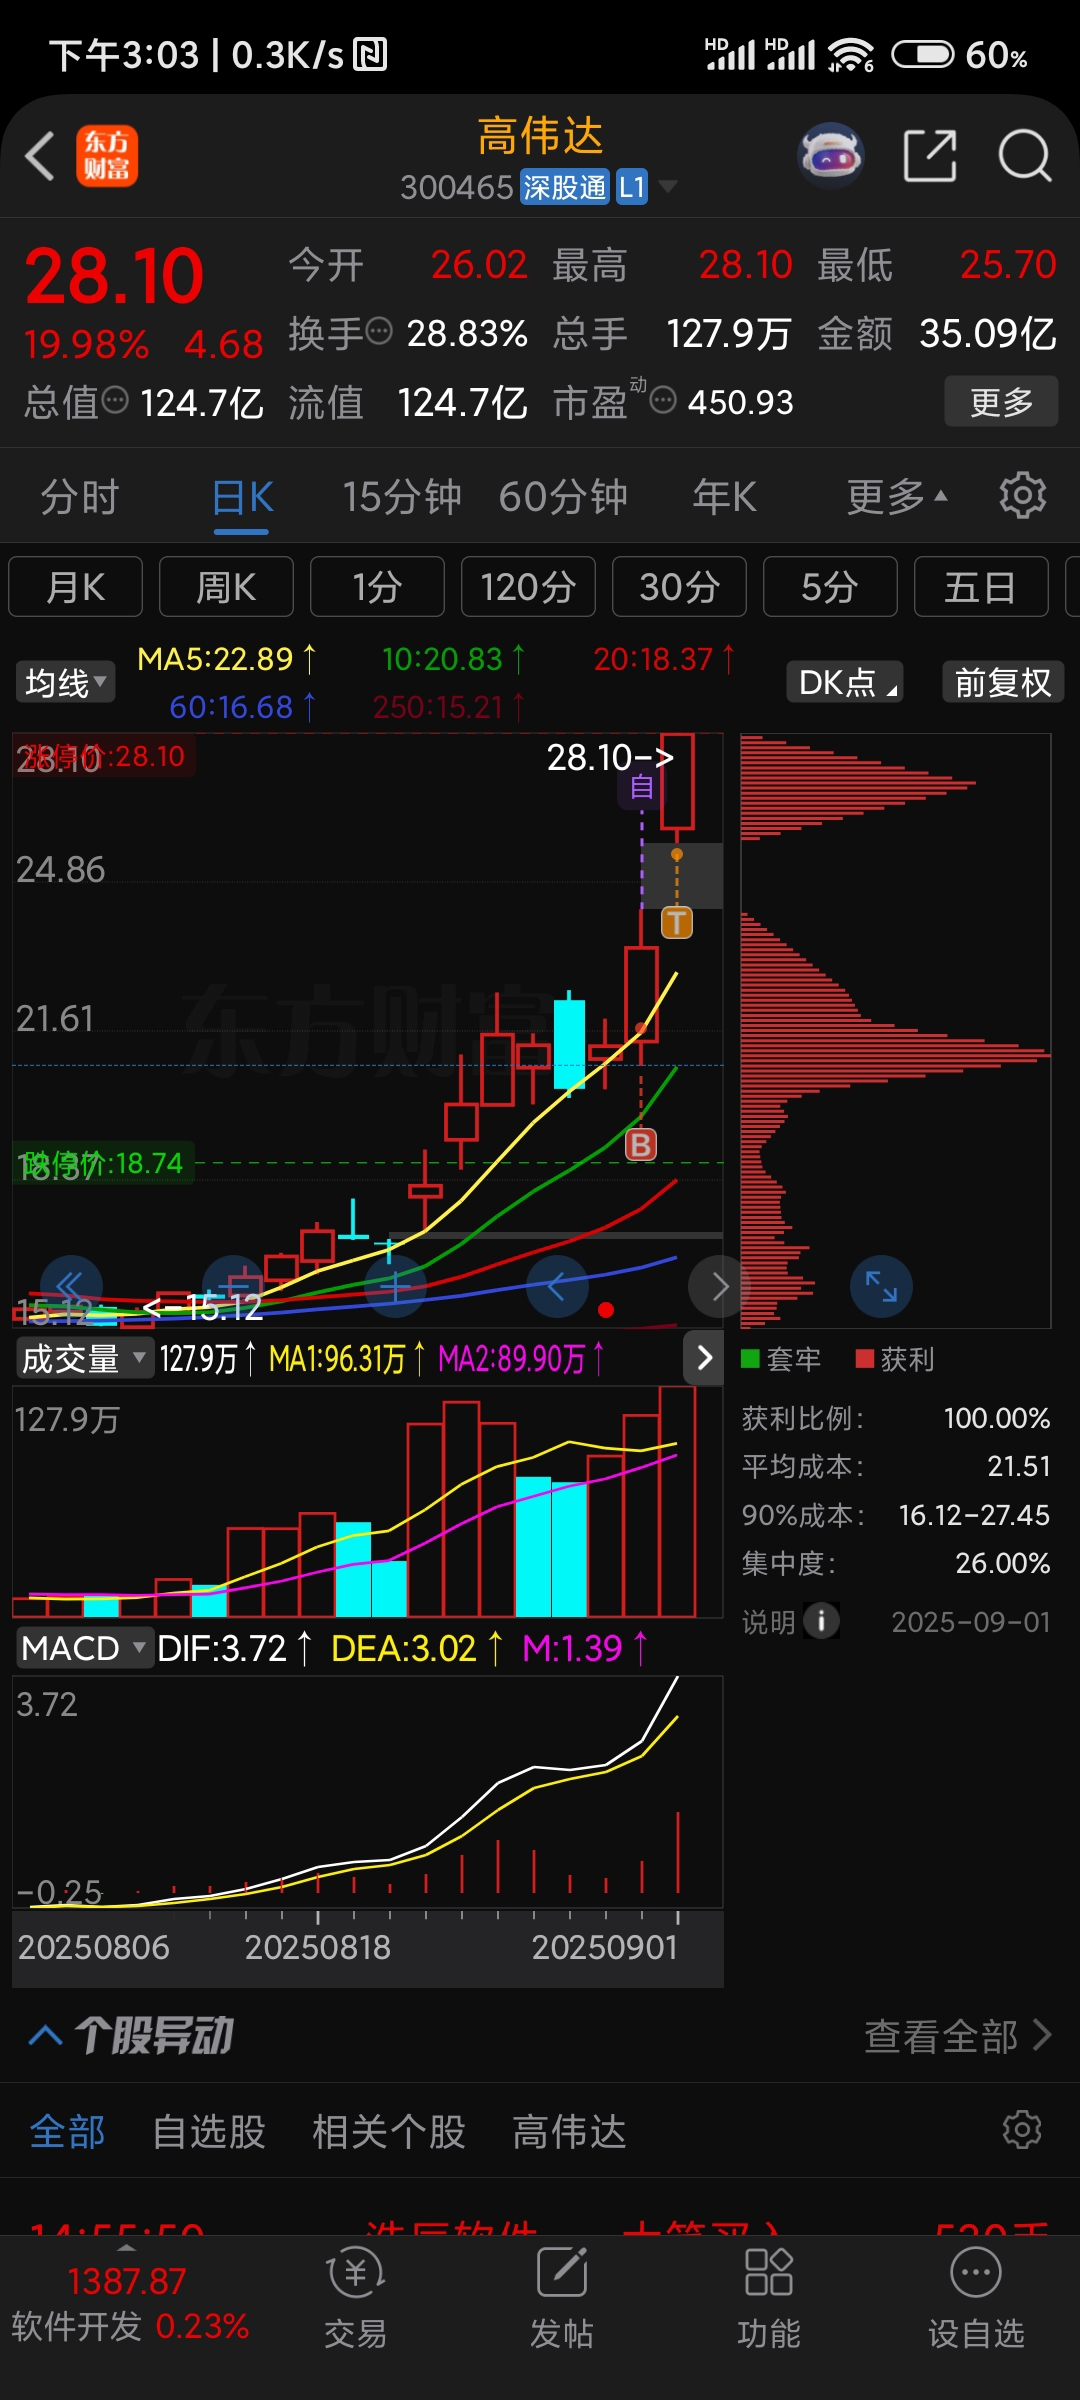Tap the 更多 quote details button
The height and width of the screenshot is (2400, 1080).
point(1001,402)
